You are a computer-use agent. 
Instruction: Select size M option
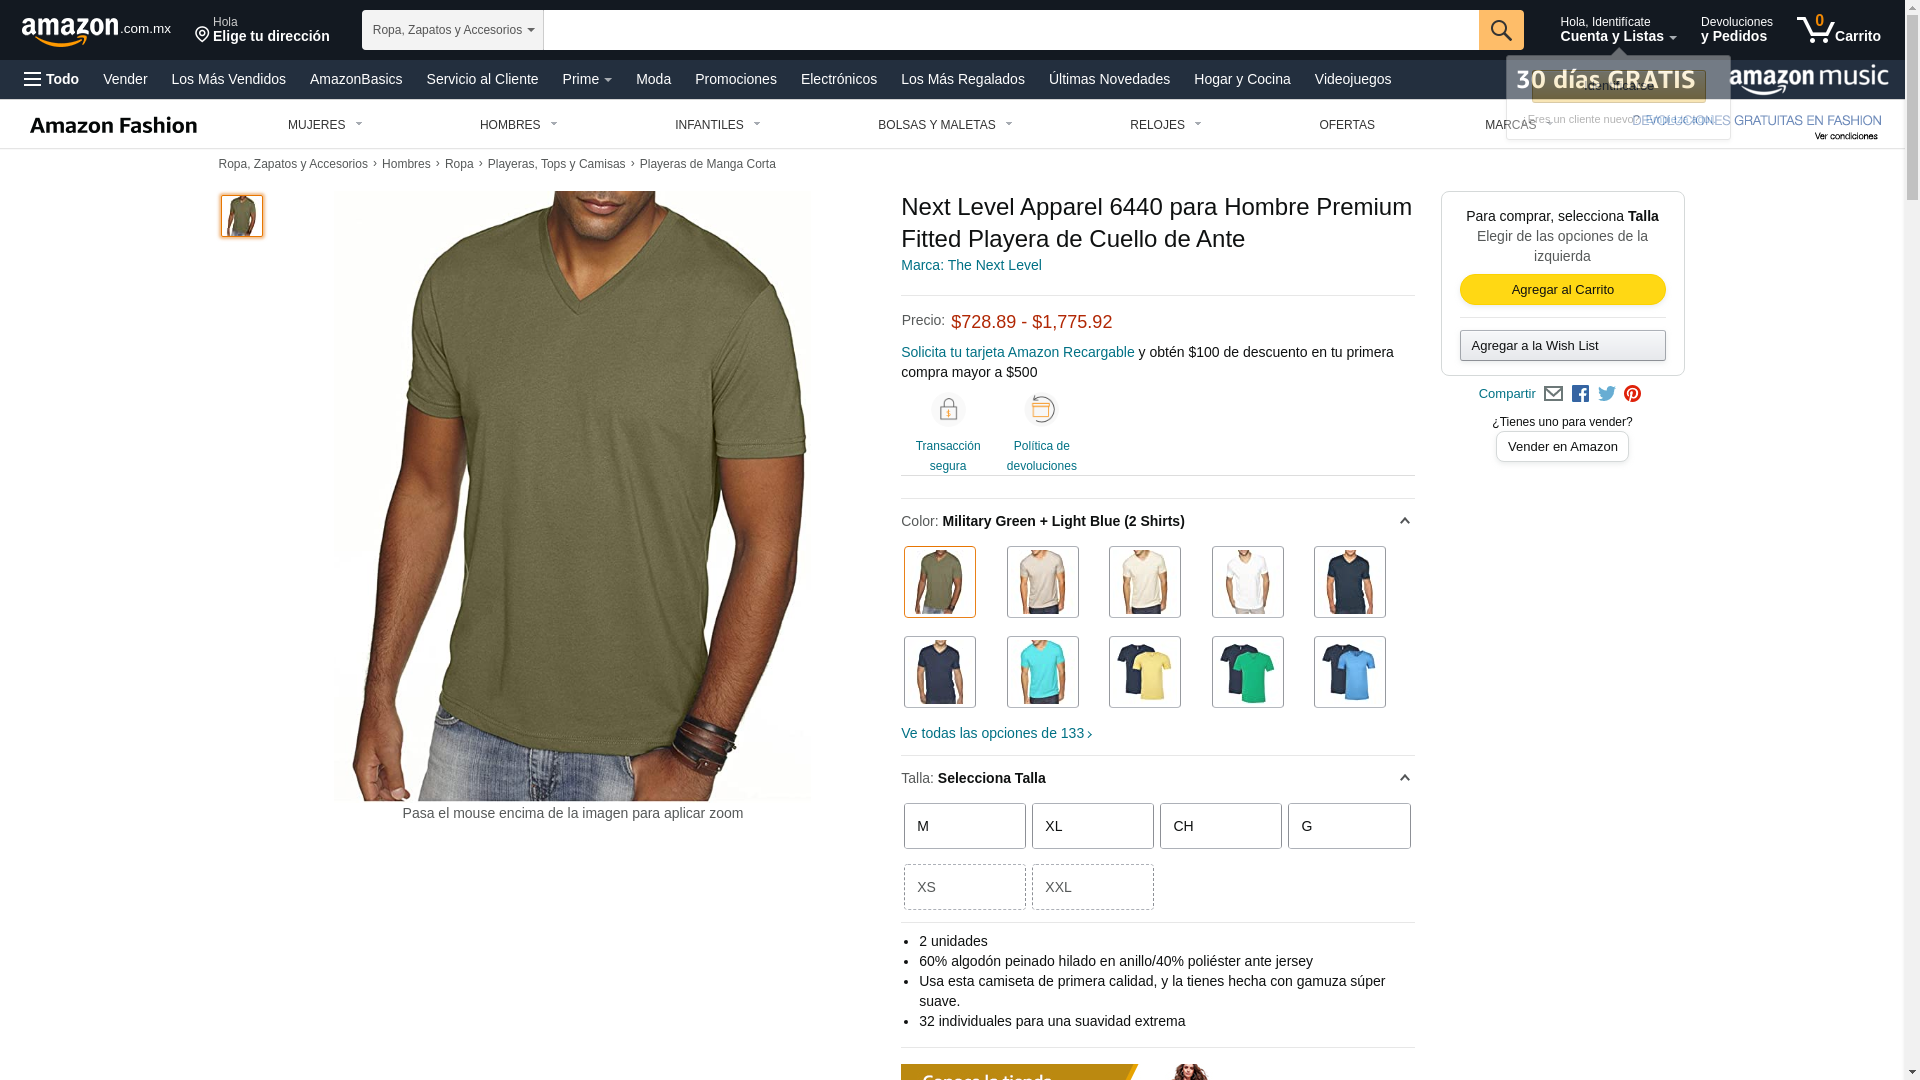(965, 826)
